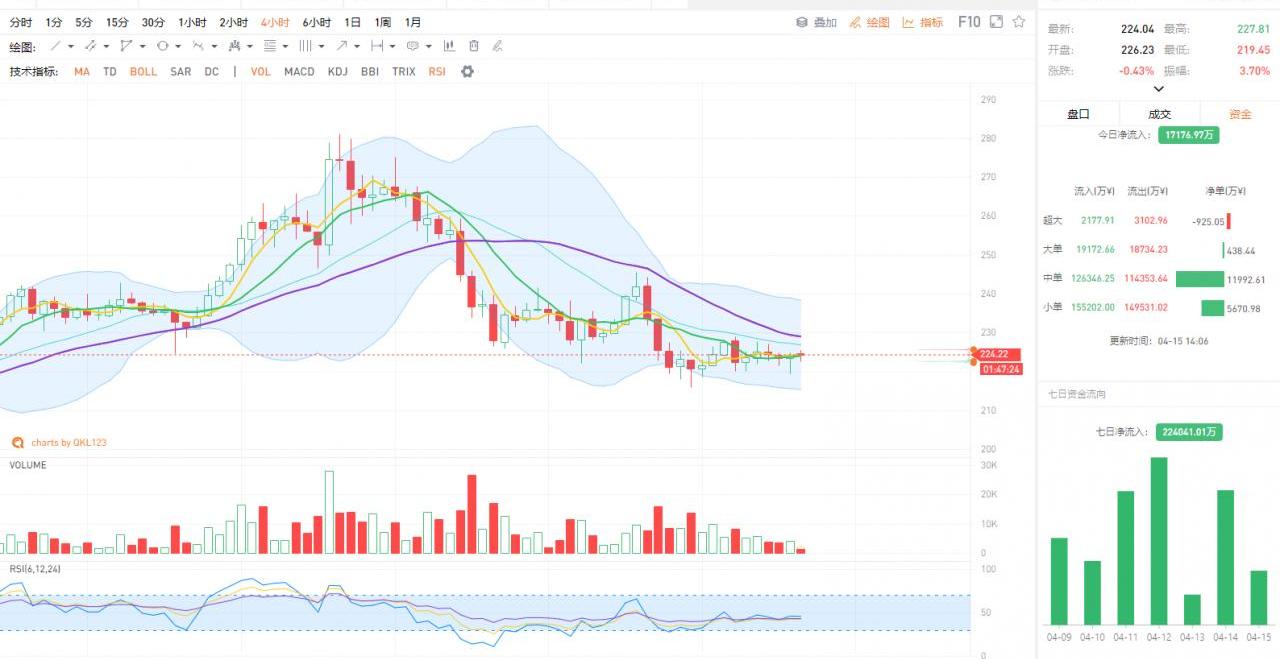Switch to the 成交 tab
1280x659 pixels.
click(x=1159, y=114)
